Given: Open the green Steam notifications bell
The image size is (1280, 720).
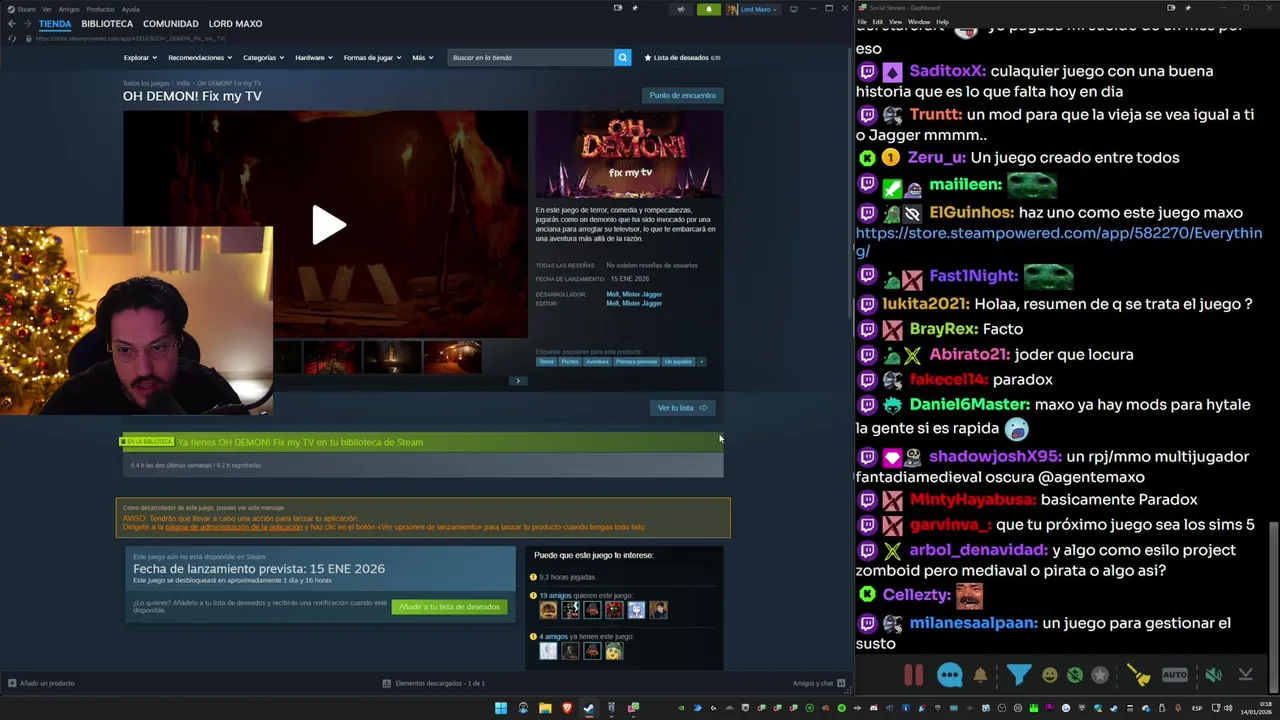Looking at the screenshot, I should click(708, 9).
